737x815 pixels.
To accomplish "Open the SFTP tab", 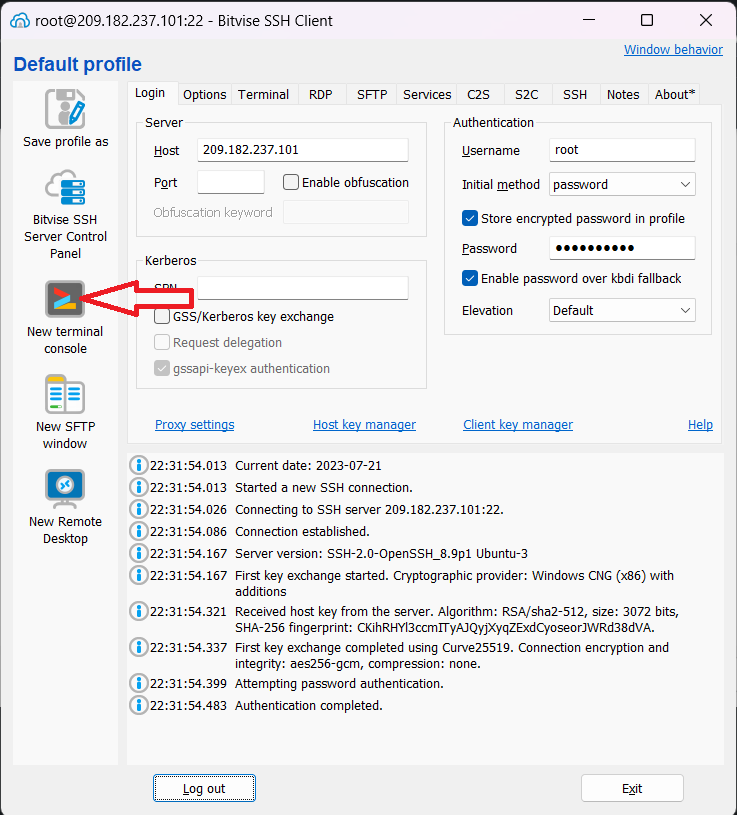I will (372, 94).
